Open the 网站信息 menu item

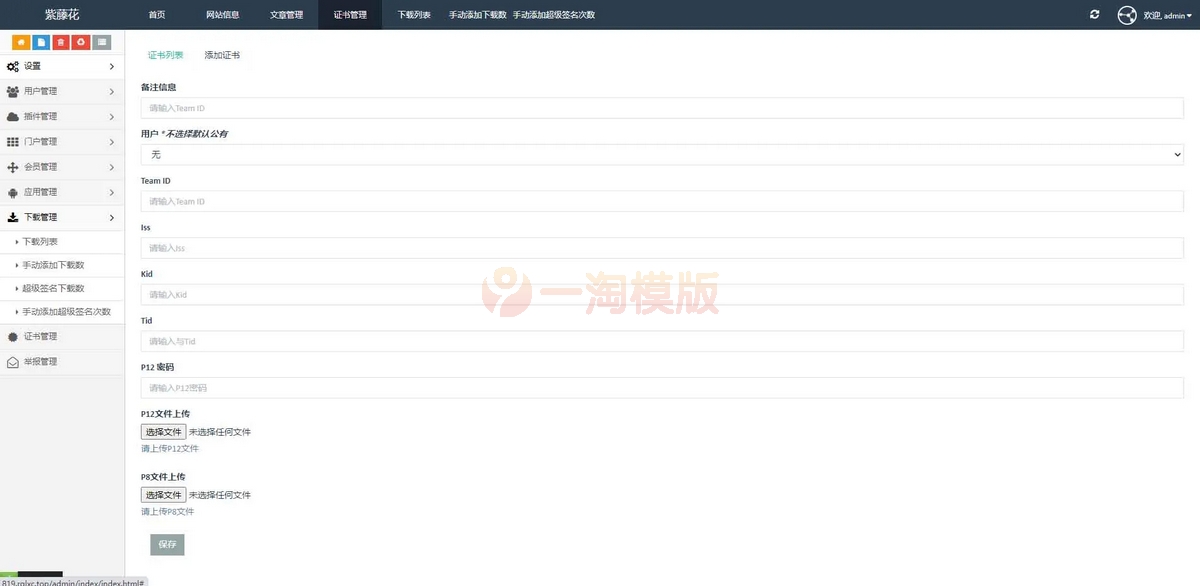pyautogui.click(x=222, y=14)
